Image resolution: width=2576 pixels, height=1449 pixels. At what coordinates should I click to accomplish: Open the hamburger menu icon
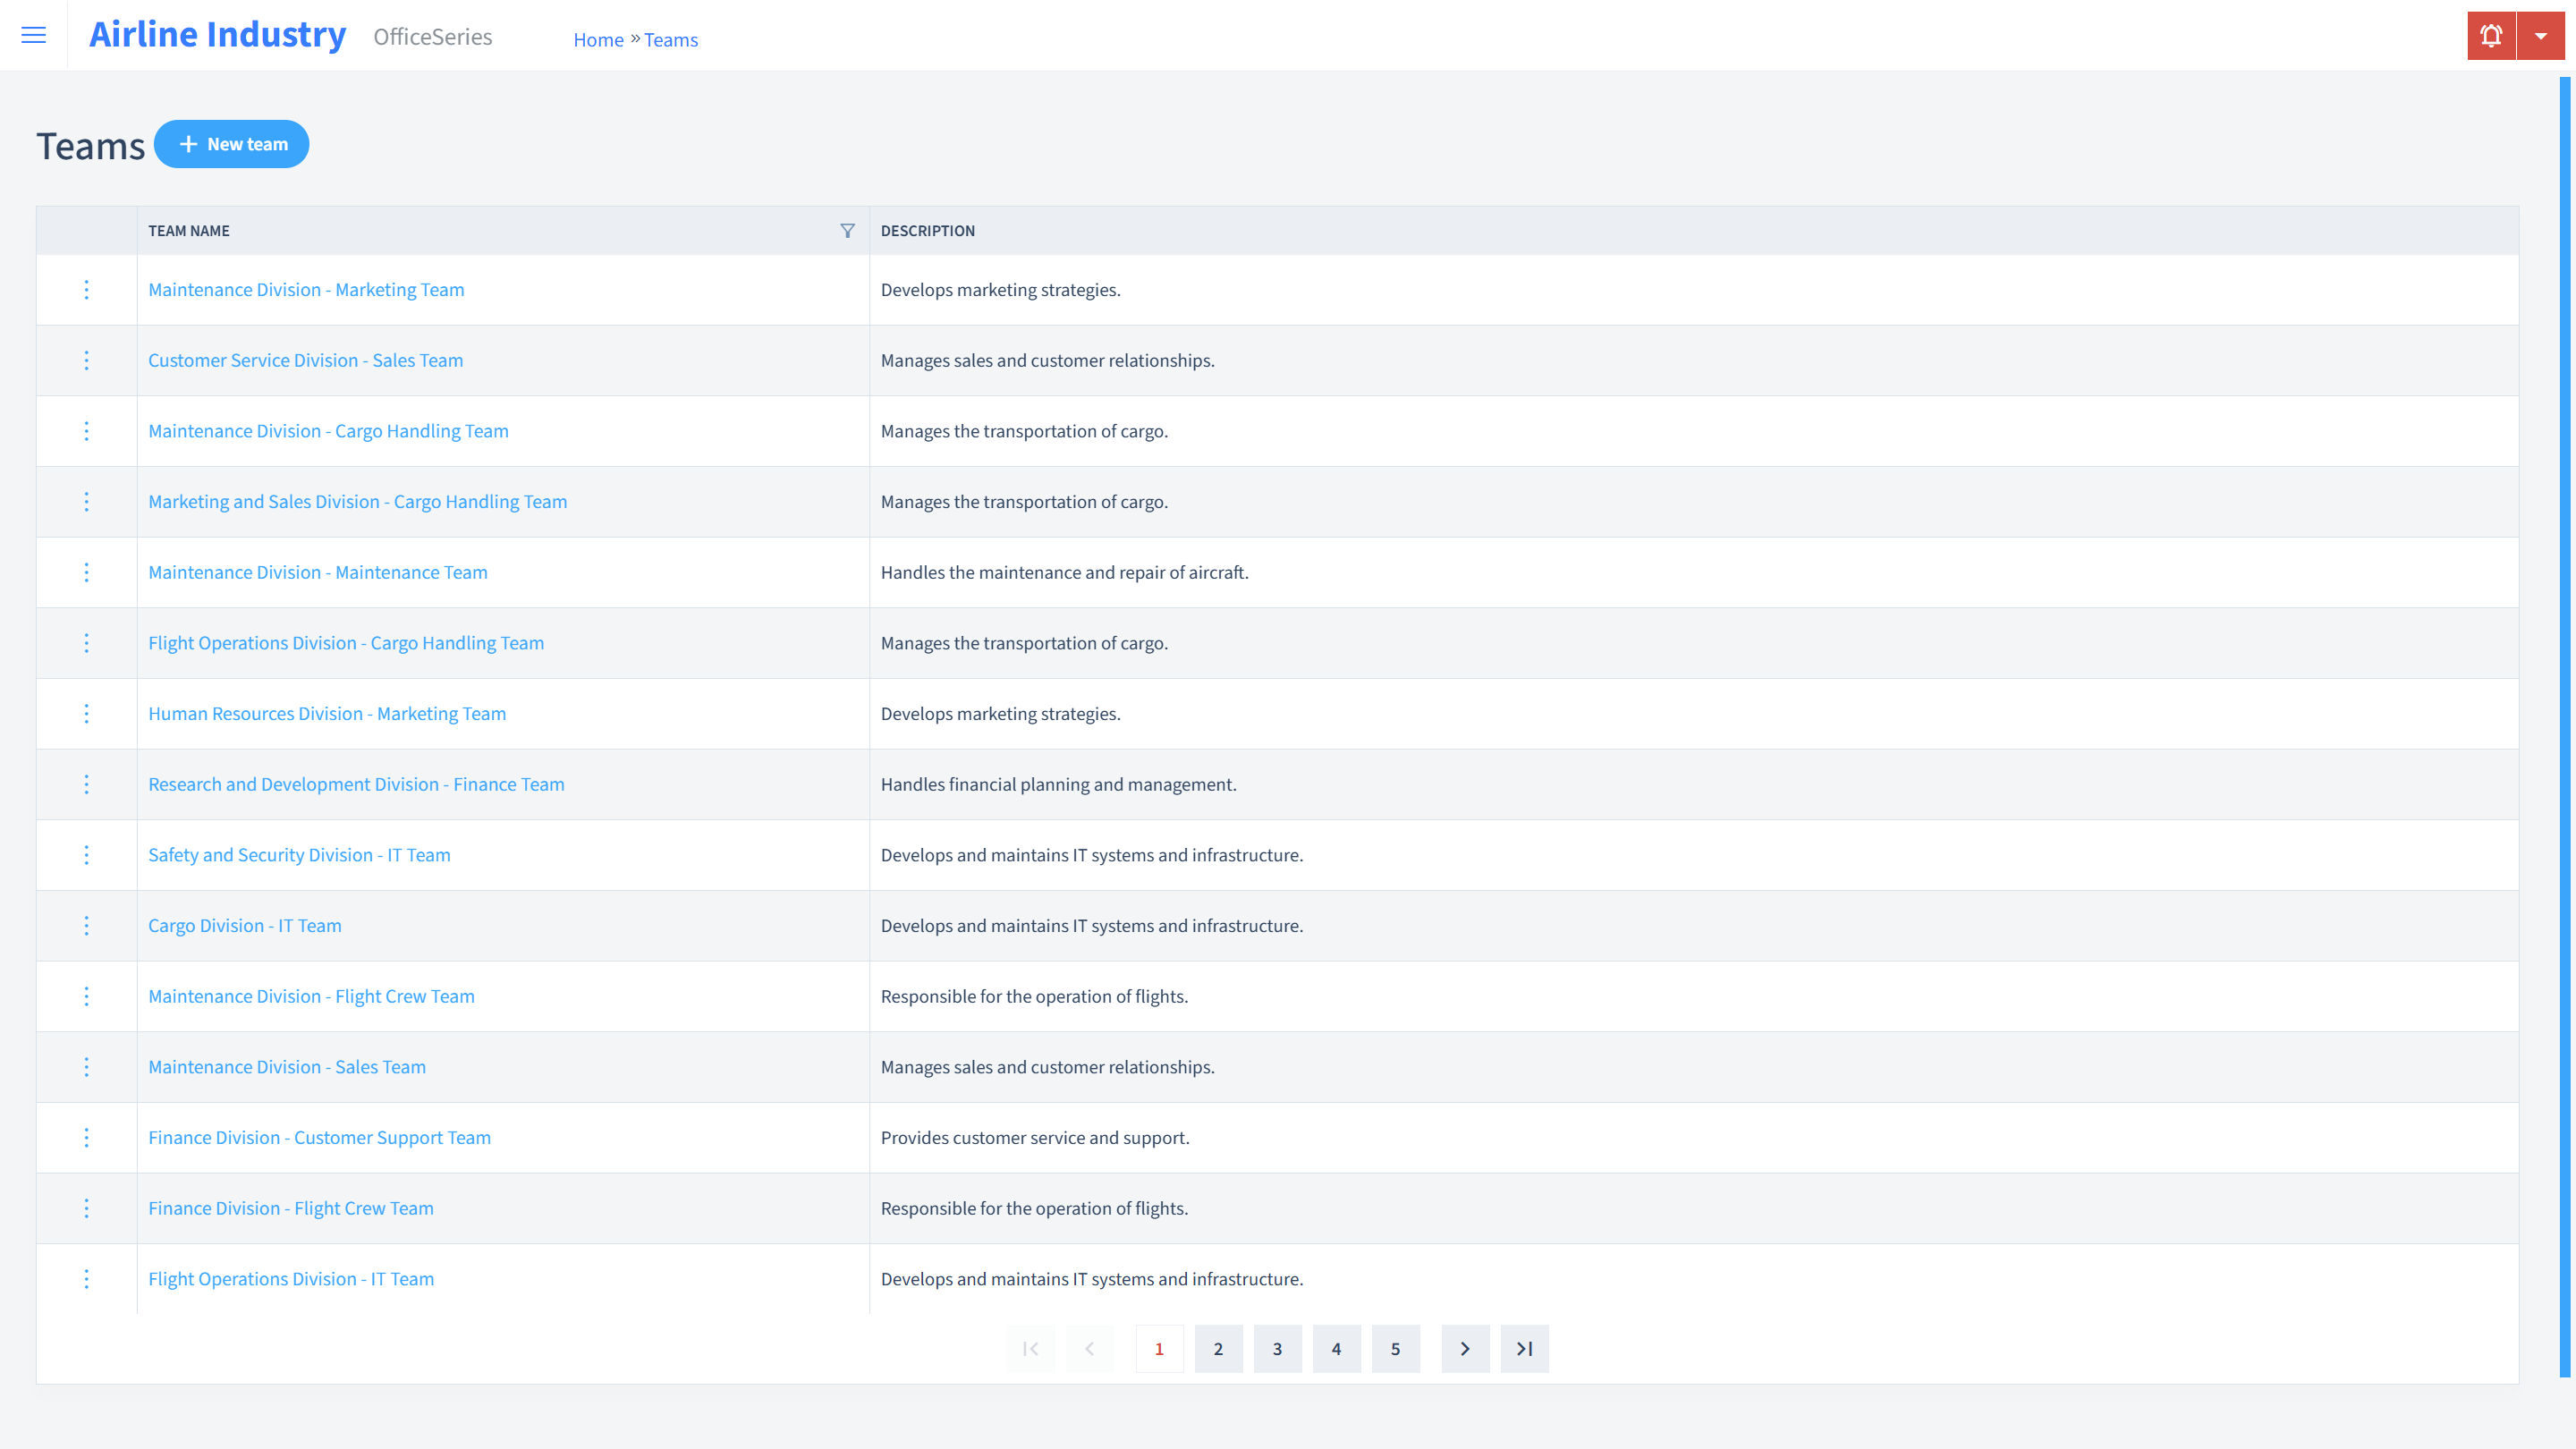tap(34, 36)
